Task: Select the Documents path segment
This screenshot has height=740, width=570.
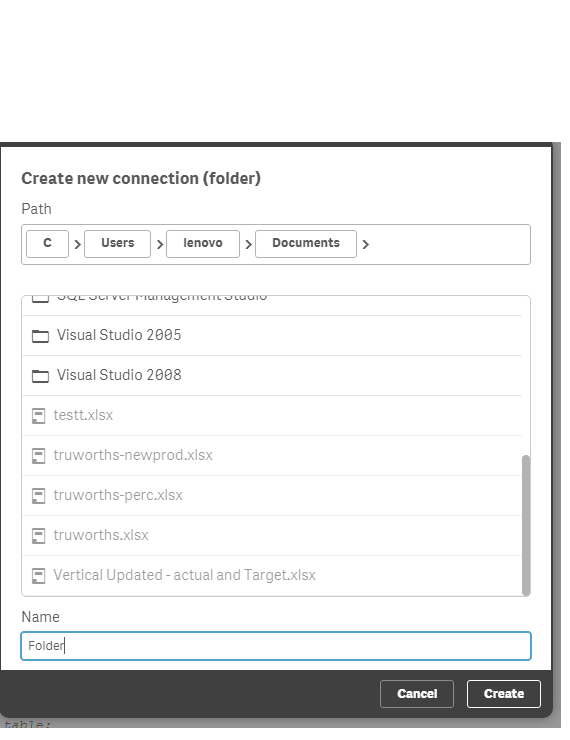Action: [306, 244]
